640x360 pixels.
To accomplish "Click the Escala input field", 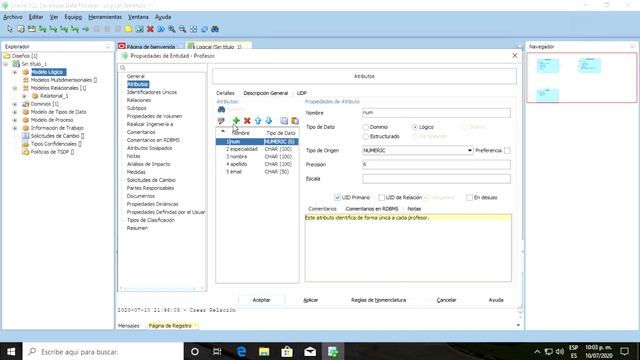I will coord(436,179).
